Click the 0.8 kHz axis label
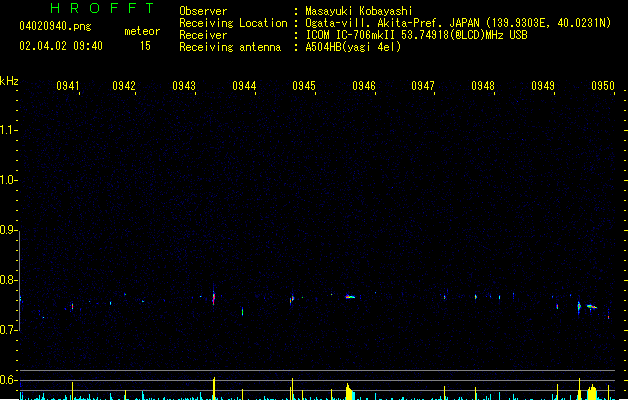This screenshot has height=400, width=629. 7,280
